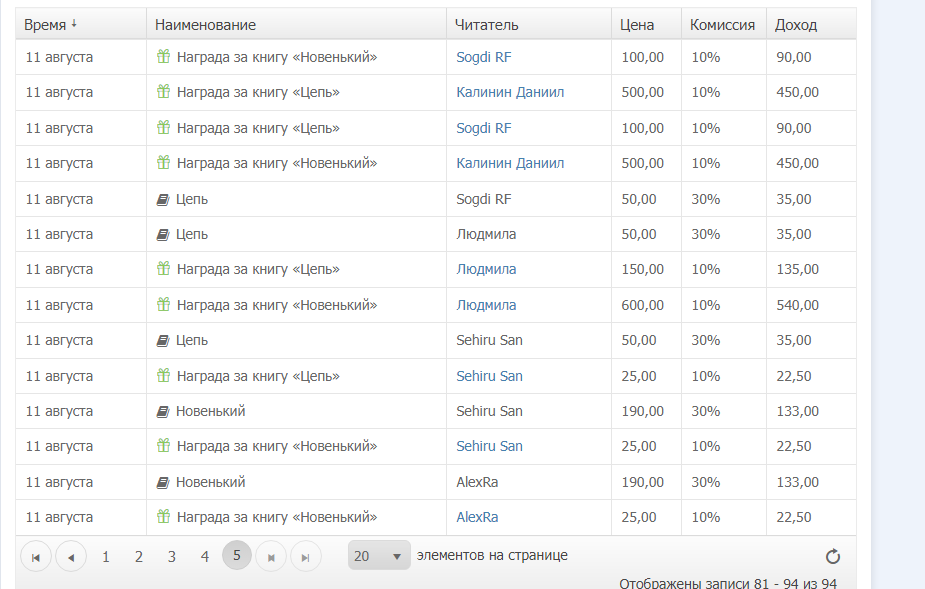The width and height of the screenshot is (925, 589).
Task: Click the last page arrow button
Action: [x=305, y=557]
